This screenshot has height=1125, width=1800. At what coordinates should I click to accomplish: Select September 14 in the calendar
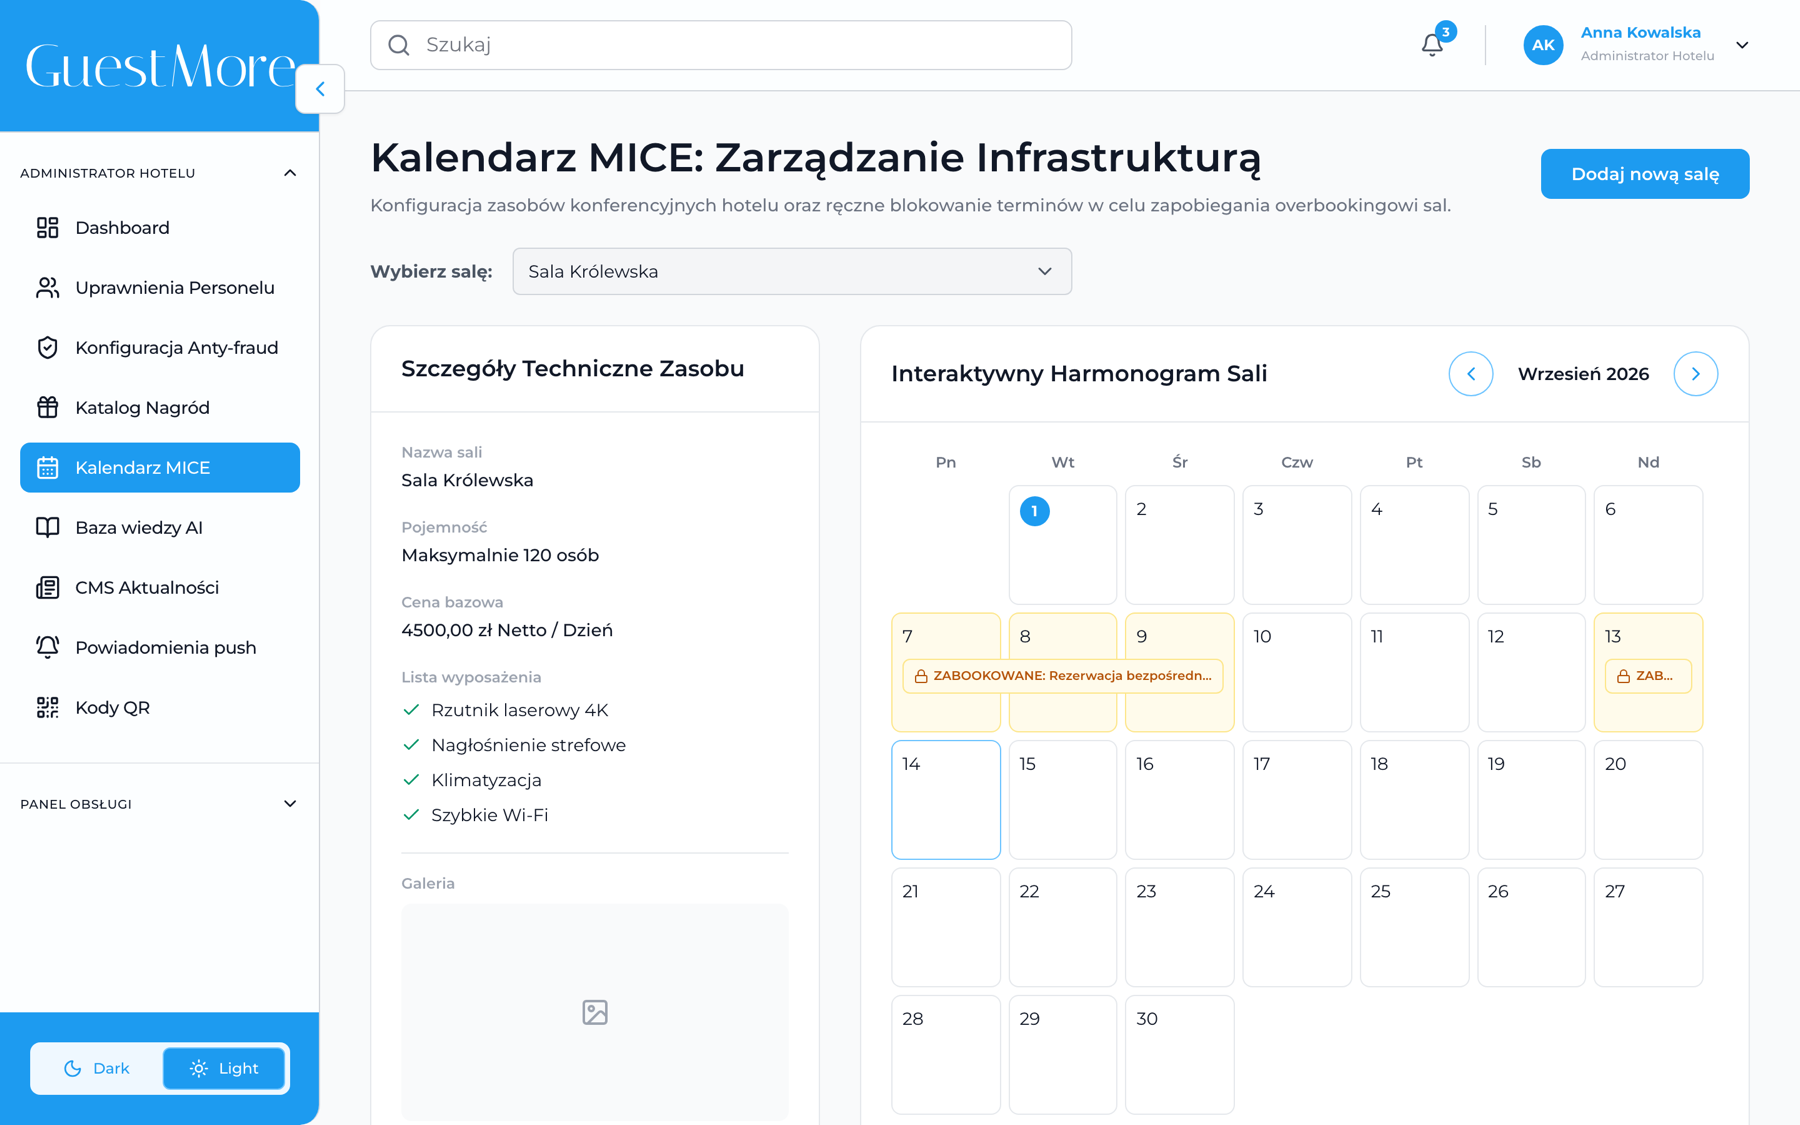[x=946, y=800]
